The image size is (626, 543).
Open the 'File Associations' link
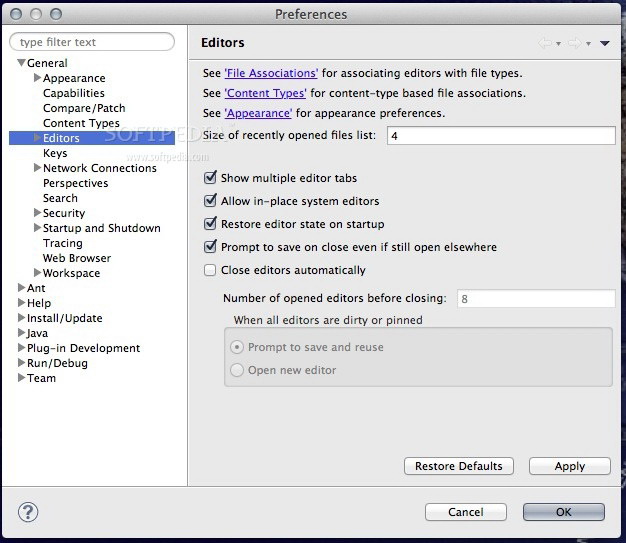271,73
